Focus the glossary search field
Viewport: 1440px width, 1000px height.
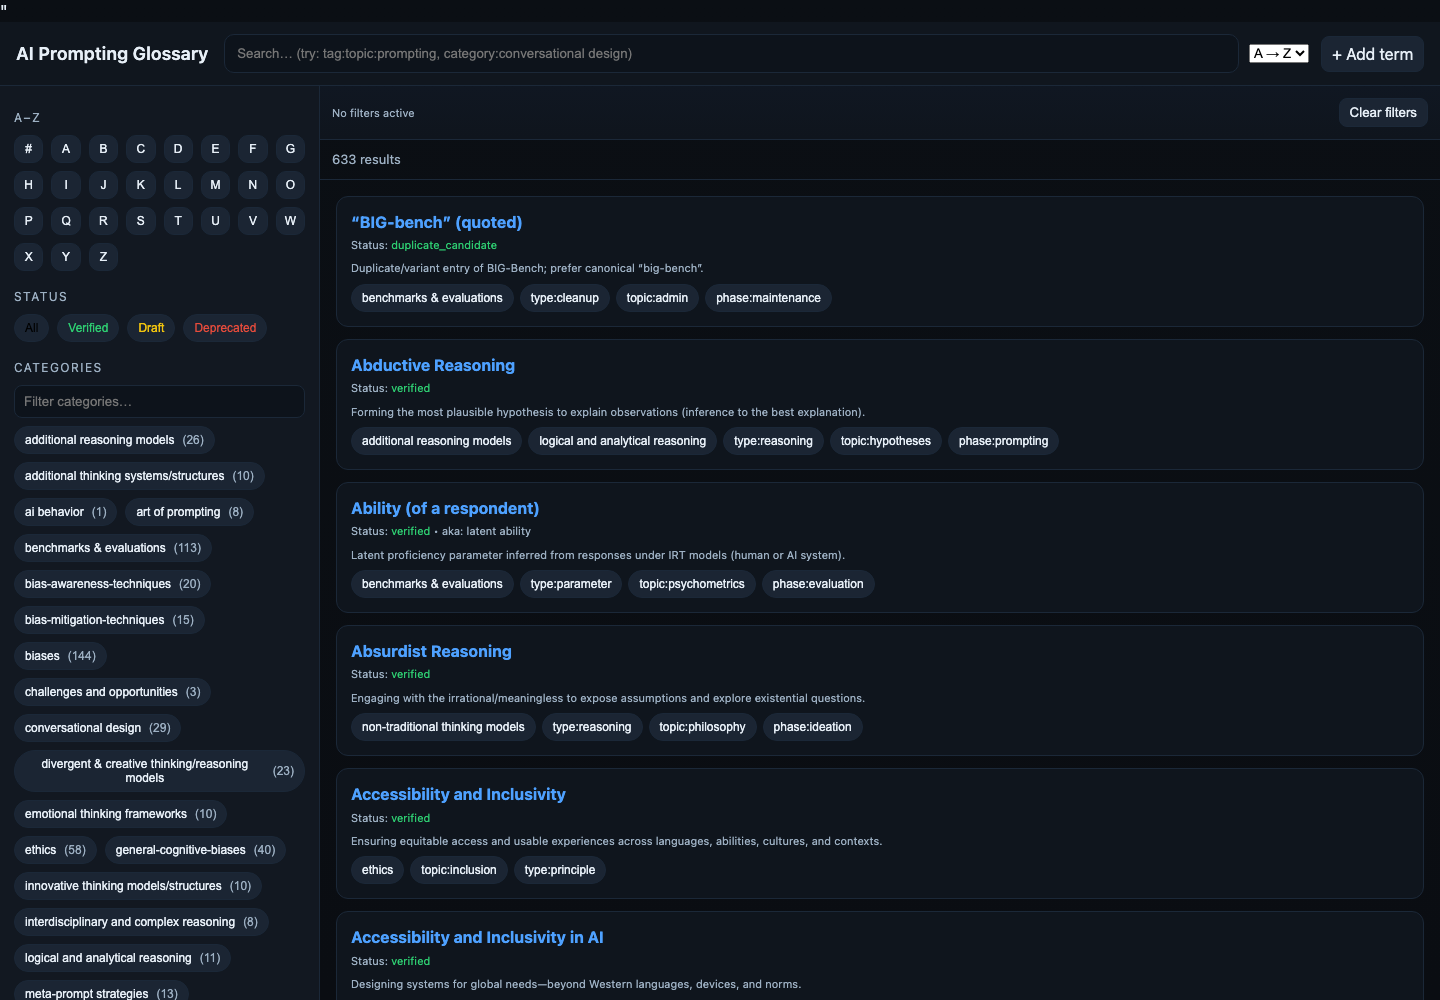pos(731,54)
